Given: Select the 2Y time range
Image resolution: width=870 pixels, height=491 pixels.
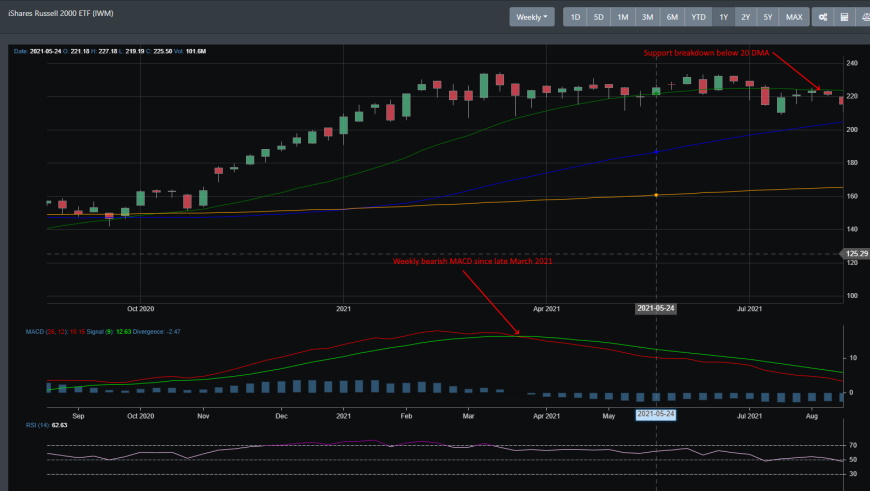Looking at the screenshot, I should click(746, 17).
